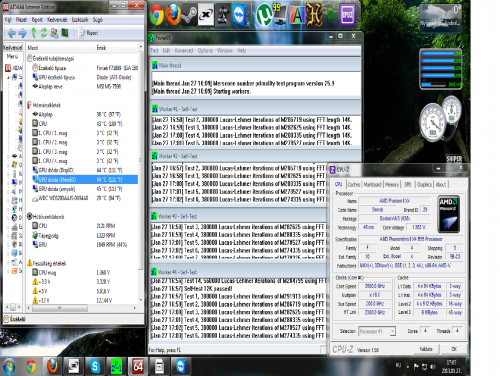The height and width of the screenshot is (376, 500).
Task: Open Prime95 Window menu
Action: coord(224,51)
